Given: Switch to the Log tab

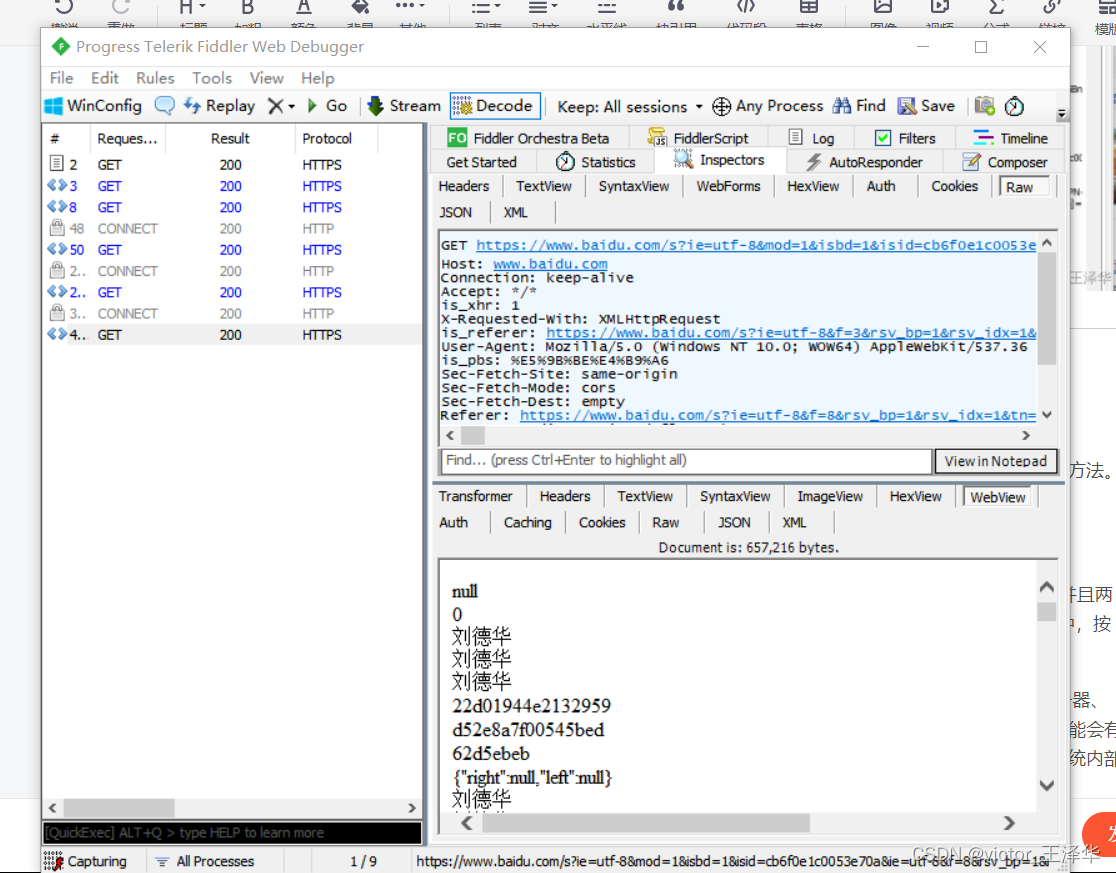Looking at the screenshot, I should click(x=811, y=138).
